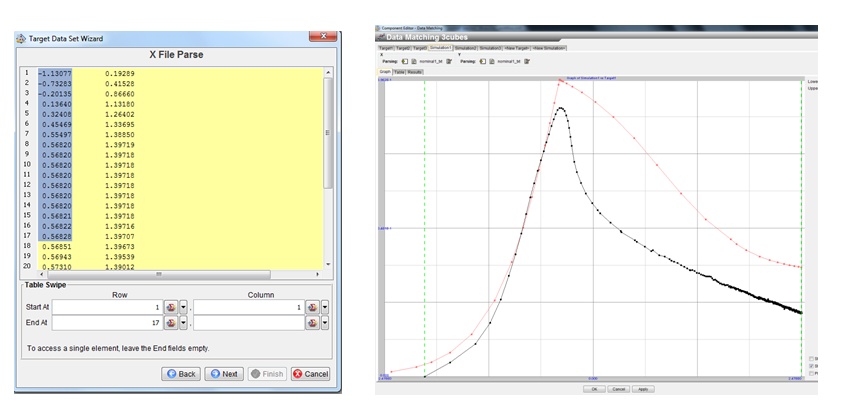The image size is (852, 409).
Task: Open Start At Column dropdown arrow
Action: [x=325, y=307]
